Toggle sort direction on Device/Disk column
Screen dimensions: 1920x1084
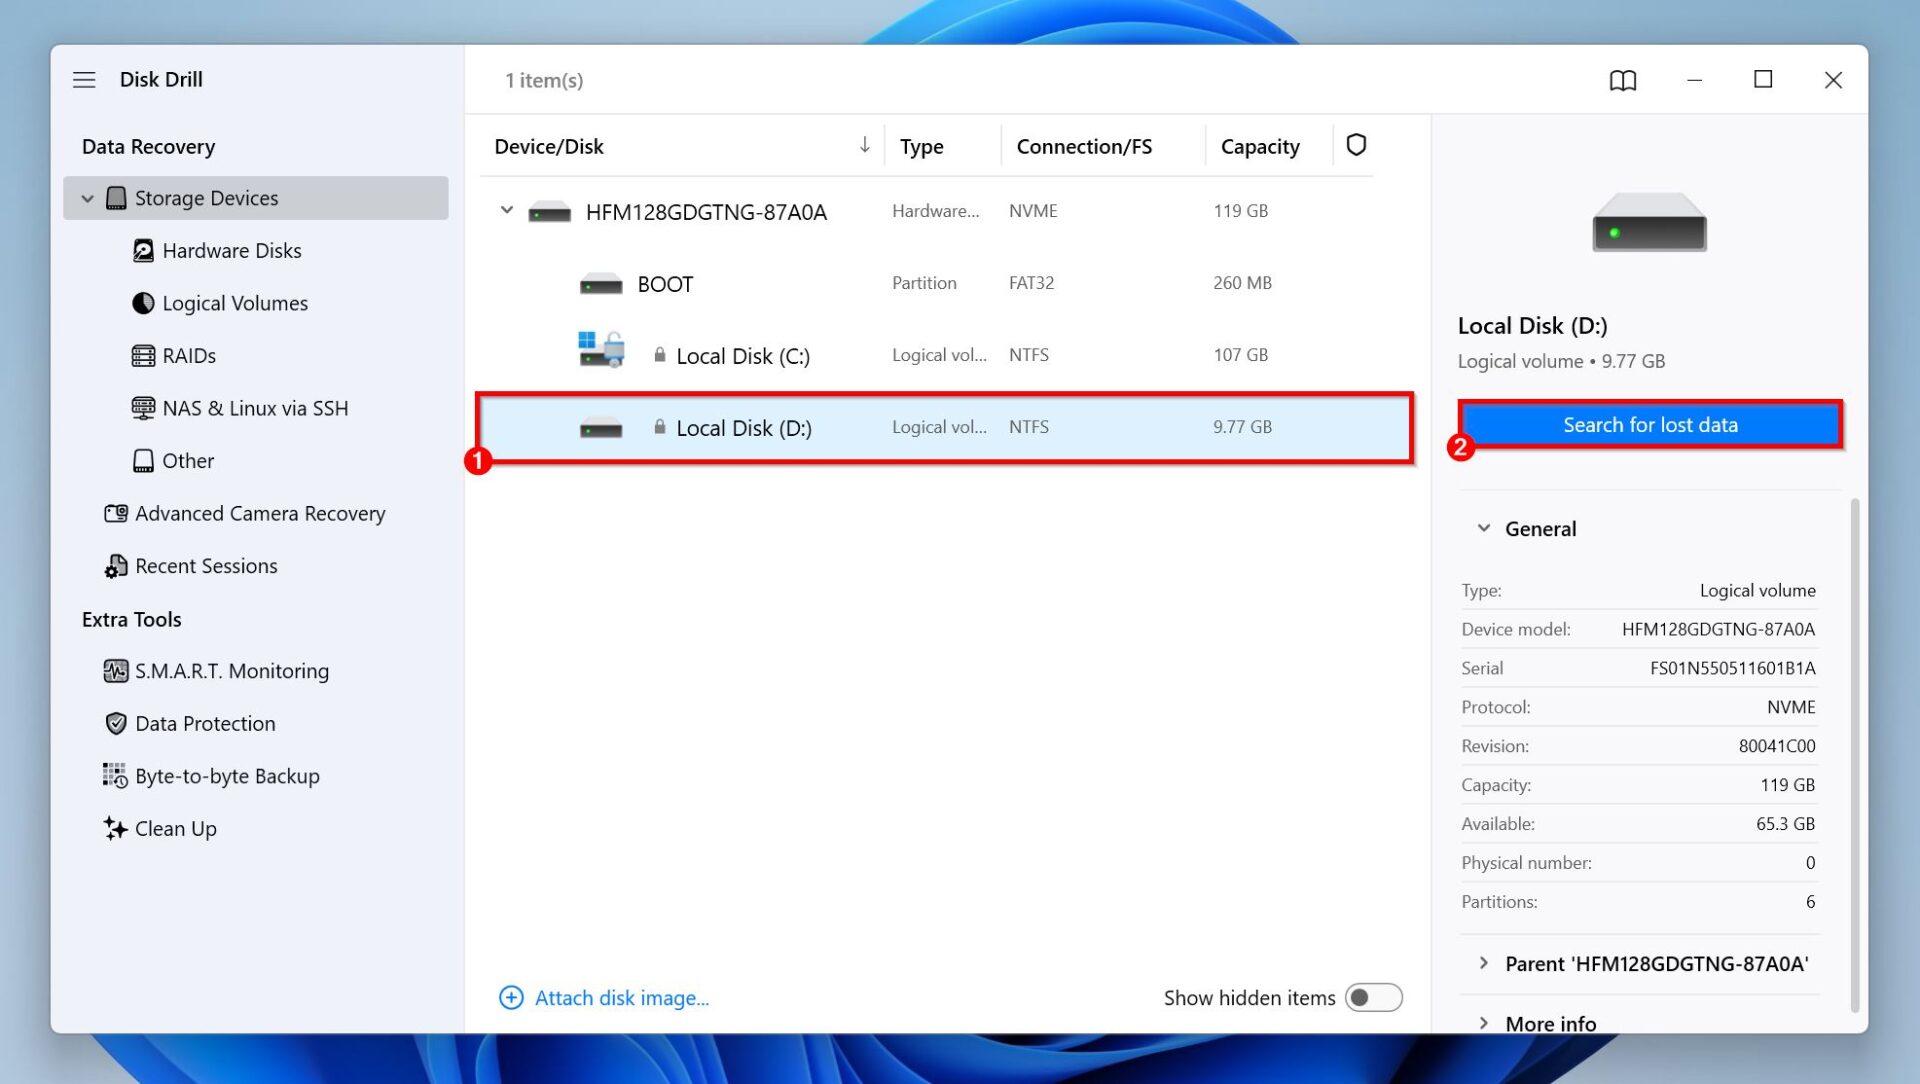(x=863, y=145)
